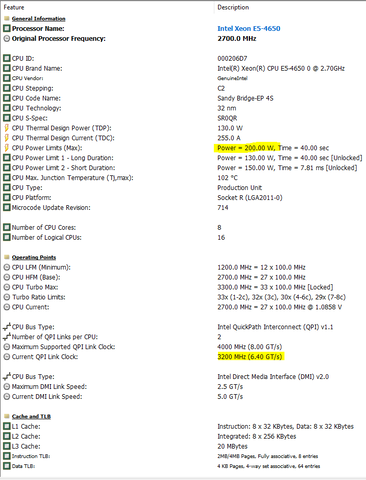Select the 4000 MHz (8.00 GT/s) value
Viewport: 366px width, 480px height.
(x=250, y=347)
